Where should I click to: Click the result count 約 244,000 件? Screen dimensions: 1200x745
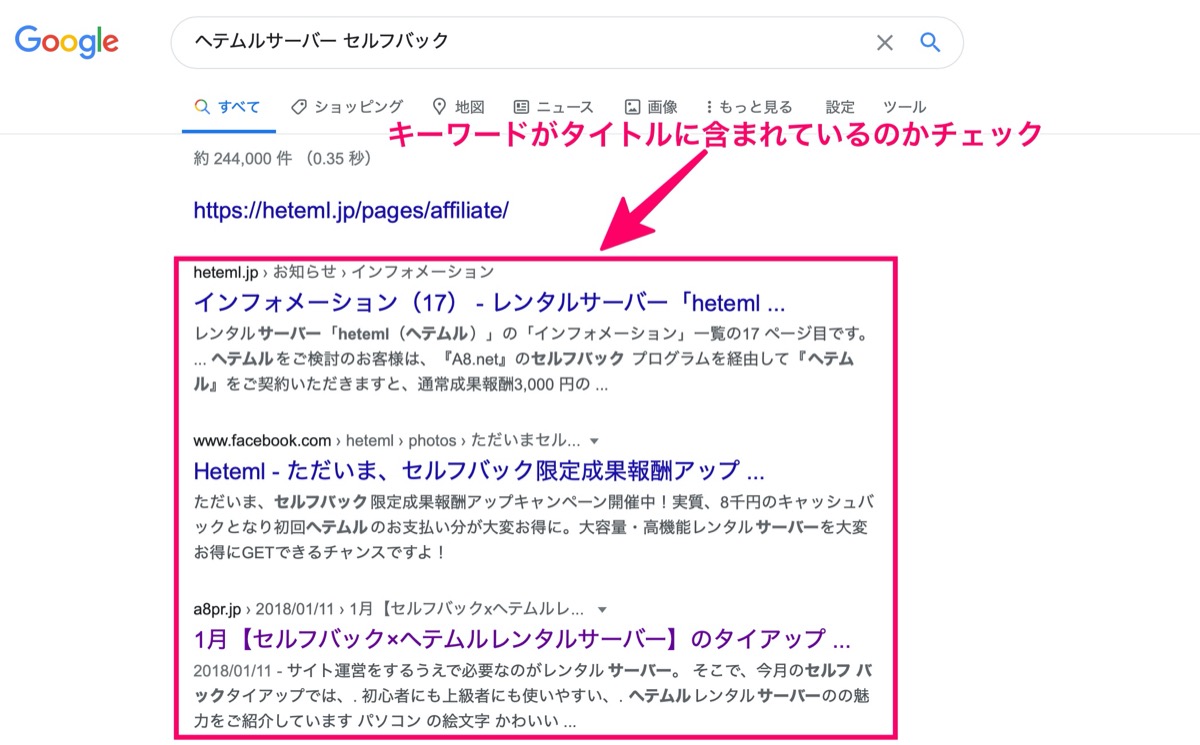(245, 158)
